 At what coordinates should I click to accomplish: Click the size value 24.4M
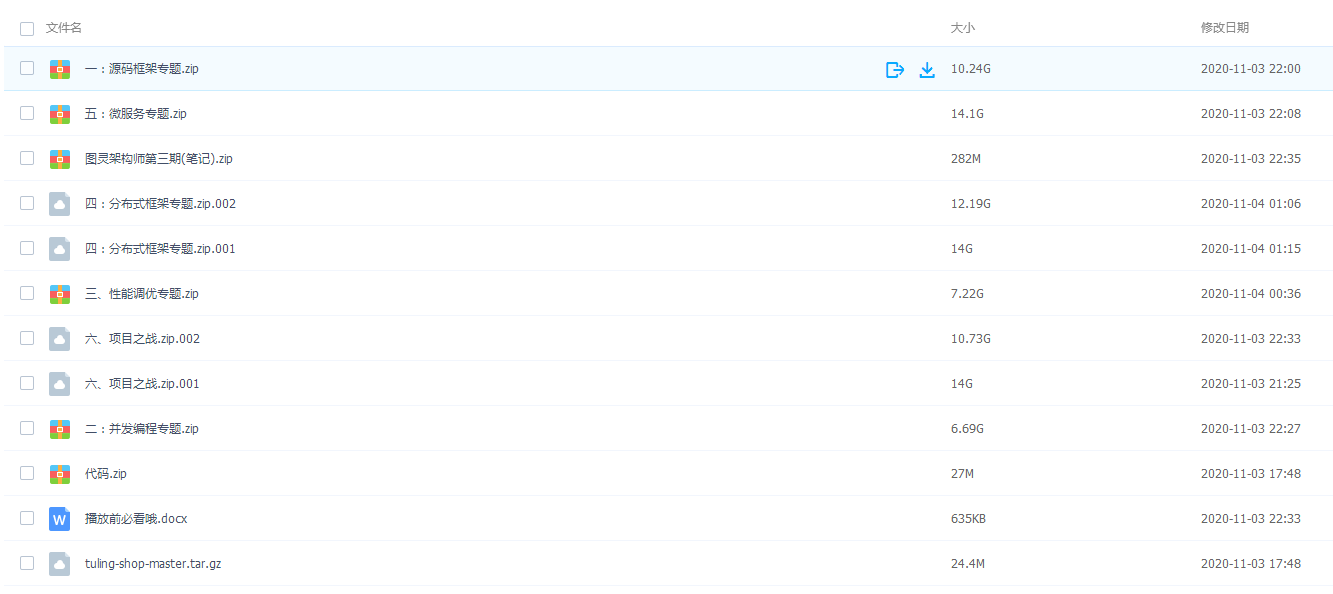[x=968, y=564]
